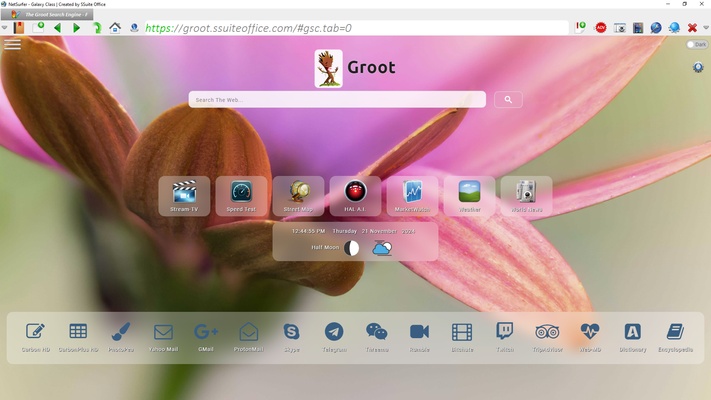Open a new tab with the plus icon
This screenshot has height=400, width=711.
[39, 27]
